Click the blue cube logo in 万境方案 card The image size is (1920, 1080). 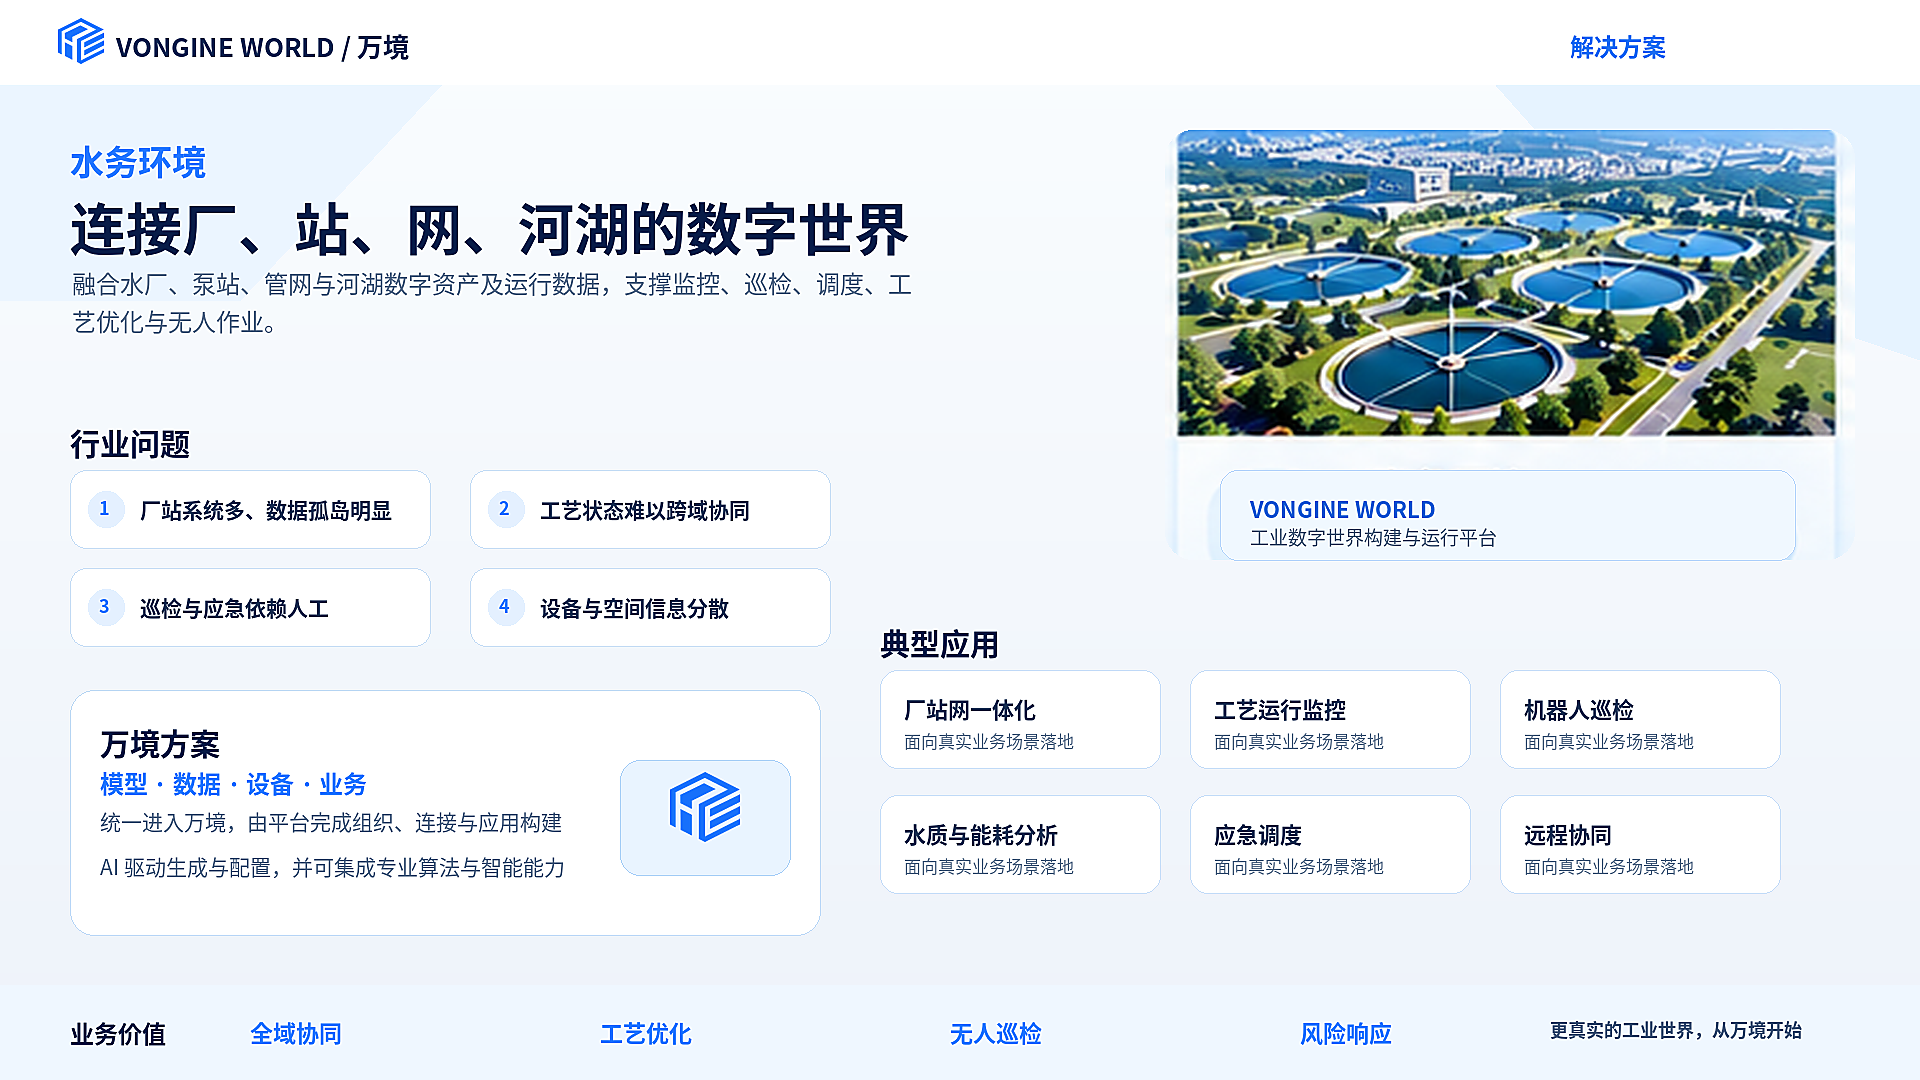(x=705, y=807)
